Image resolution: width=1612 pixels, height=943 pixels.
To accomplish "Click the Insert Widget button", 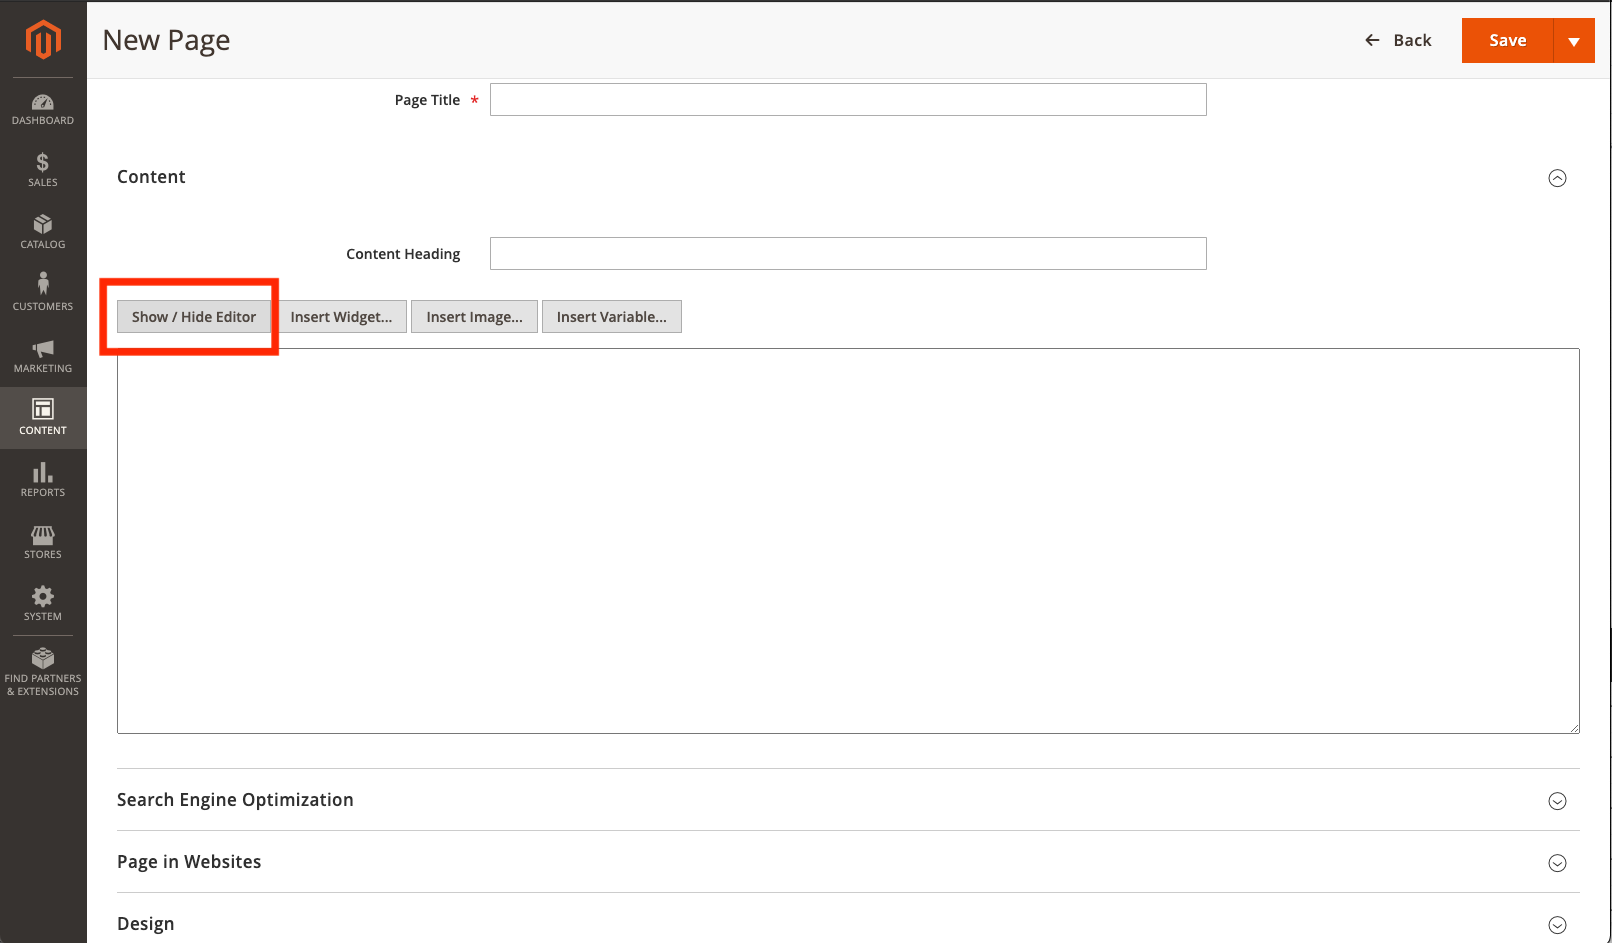I will pos(341,317).
